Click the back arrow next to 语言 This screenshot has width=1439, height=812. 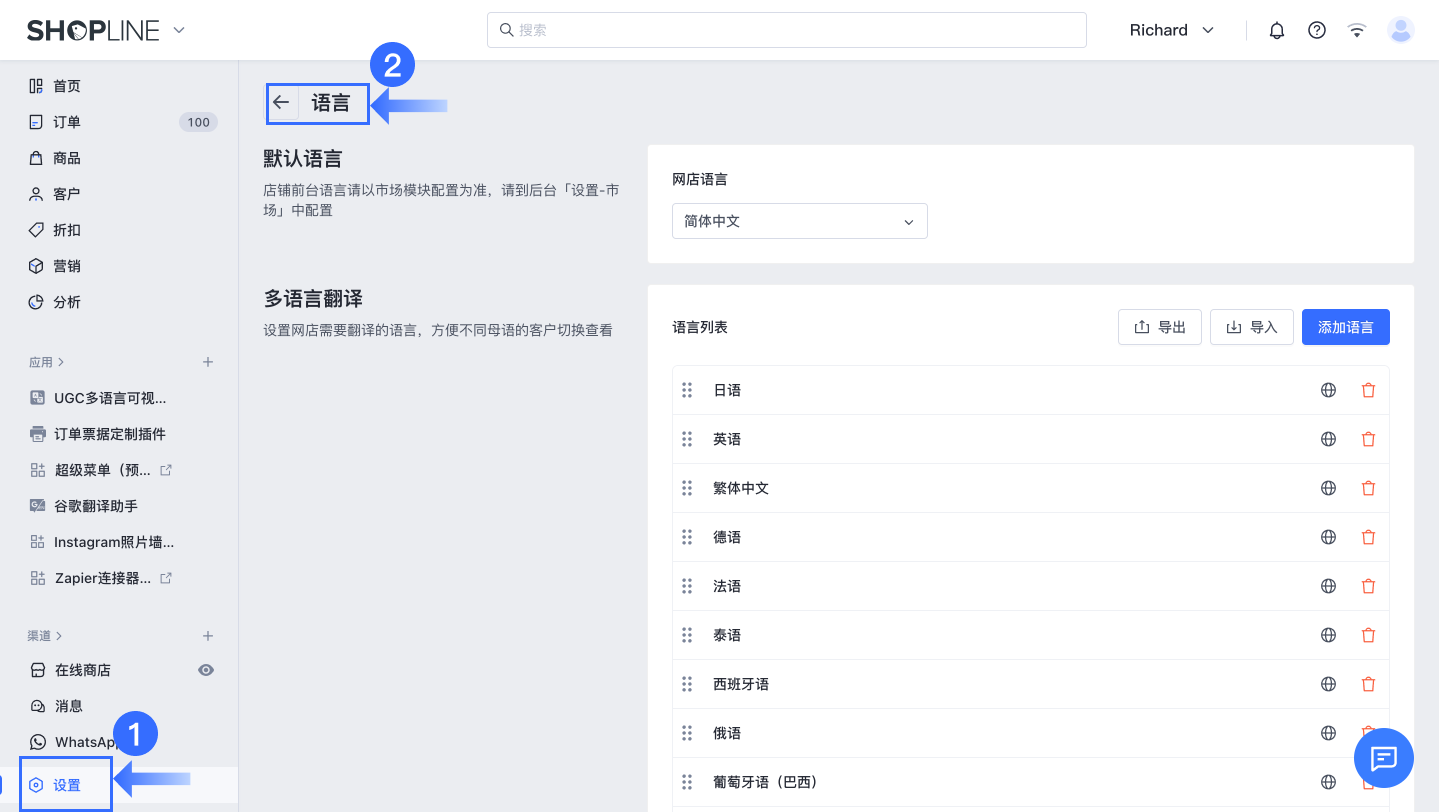tap(281, 103)
